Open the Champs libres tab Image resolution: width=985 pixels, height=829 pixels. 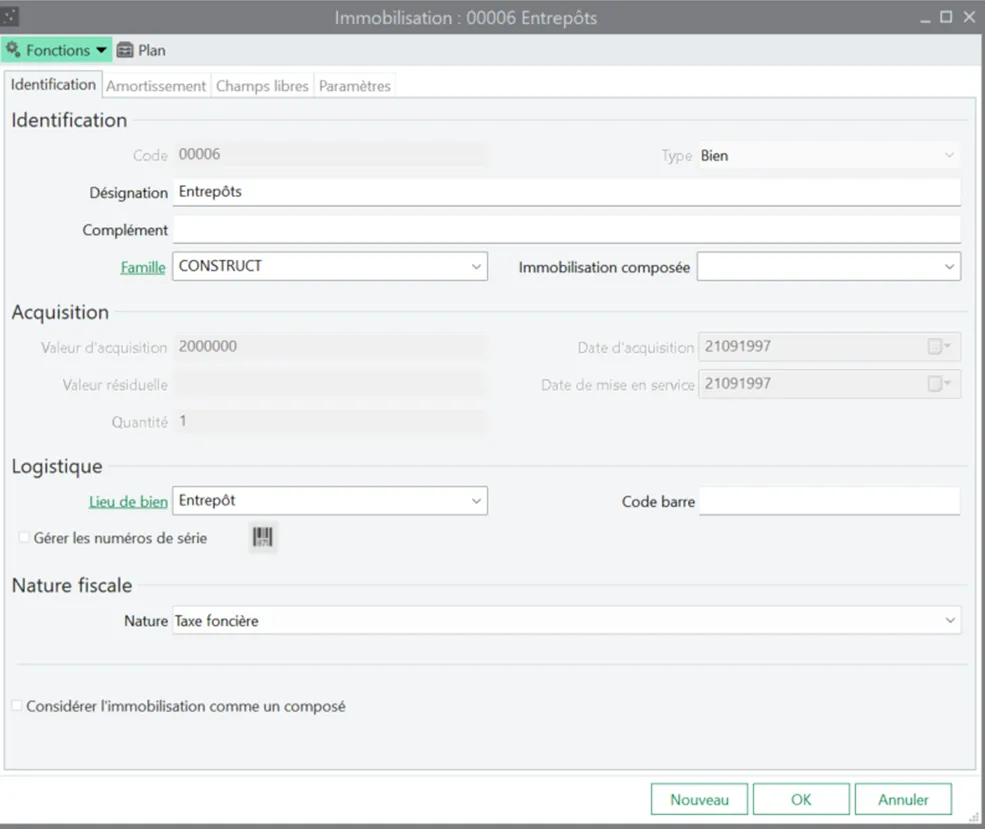[262, 86]
